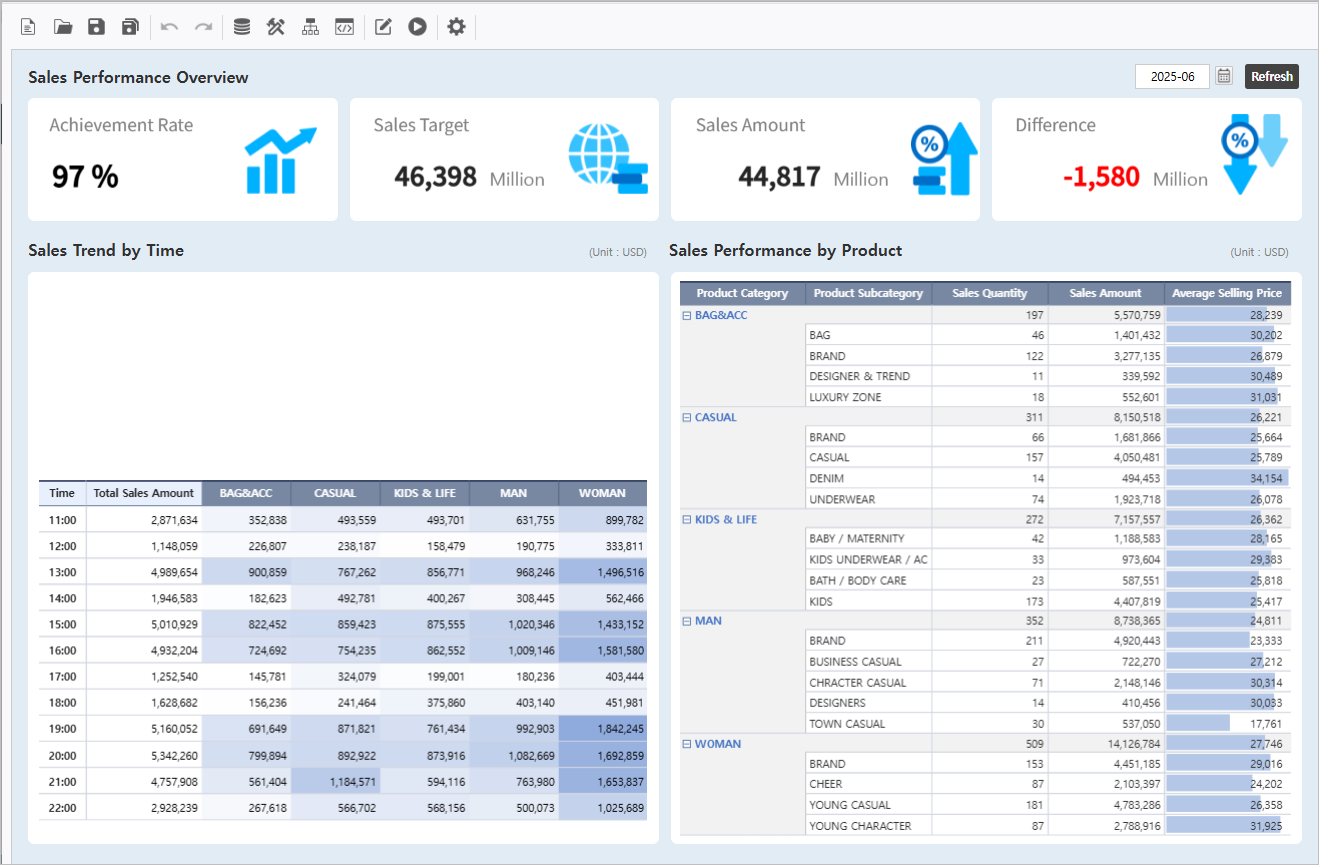This screenshot has height=865, width=1319.
Task: Open the code script window icon
Action: point(344,27)
